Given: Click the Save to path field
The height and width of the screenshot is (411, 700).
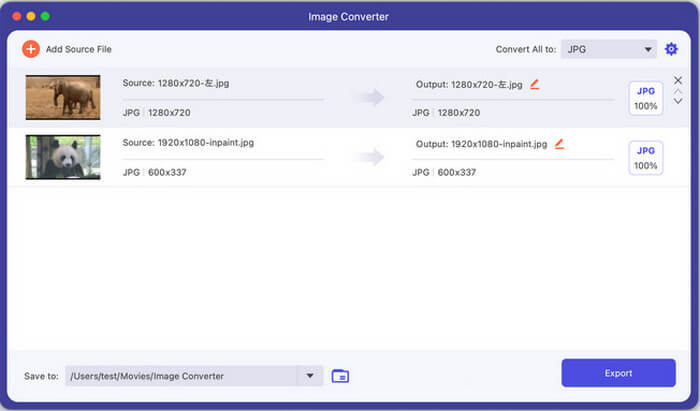Looking at the screenshot, I should [180, 376].
